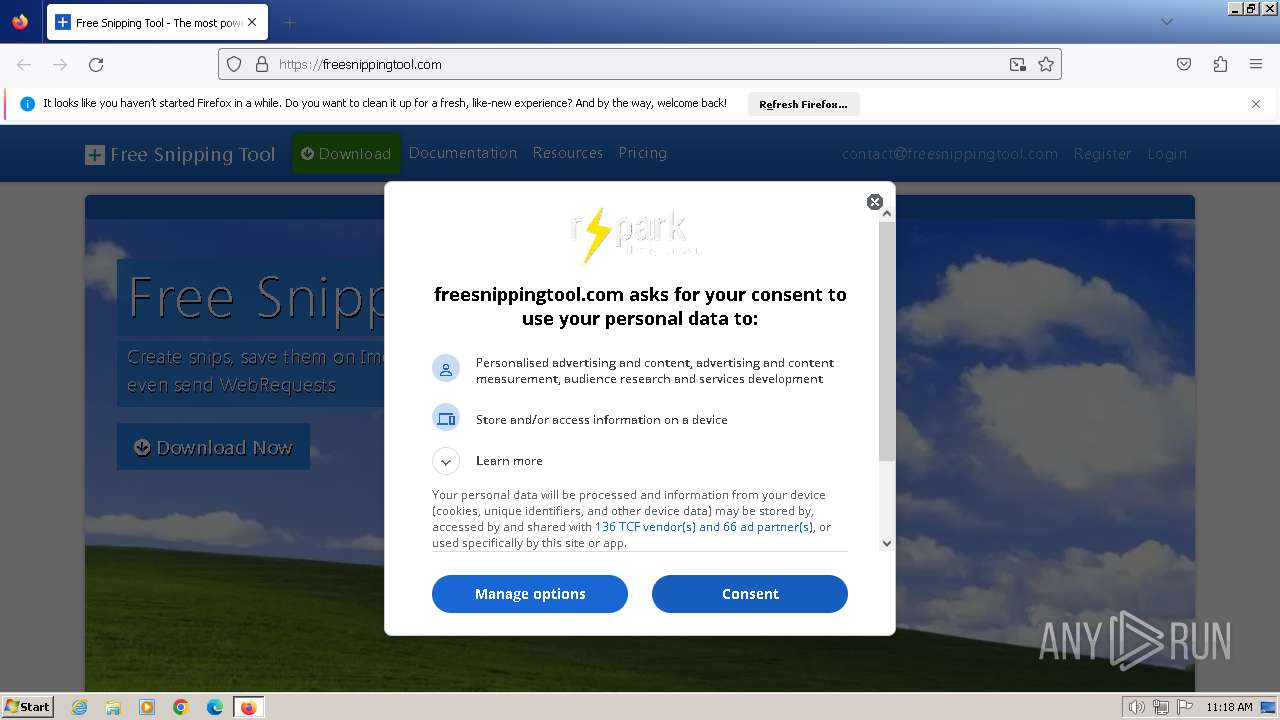The height and width of the screenshot is (720, 1280).
Task: Open the tracking protection shield icon
Action: click(234, 64)
